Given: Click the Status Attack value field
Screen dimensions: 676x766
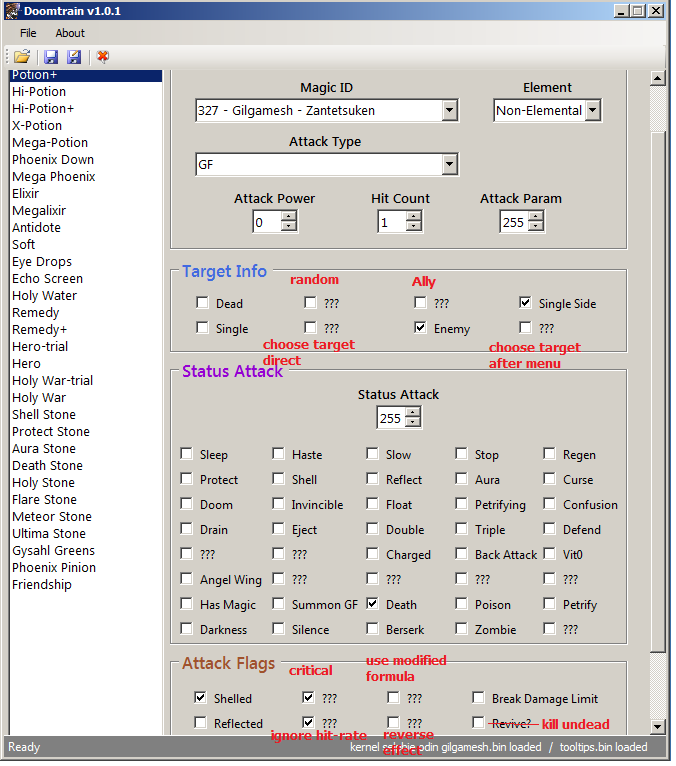Looking at the screenshot, I should point(392,418).
